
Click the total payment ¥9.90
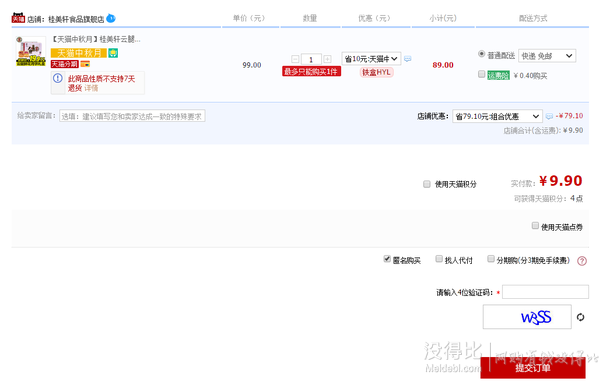tap(561, 181)
